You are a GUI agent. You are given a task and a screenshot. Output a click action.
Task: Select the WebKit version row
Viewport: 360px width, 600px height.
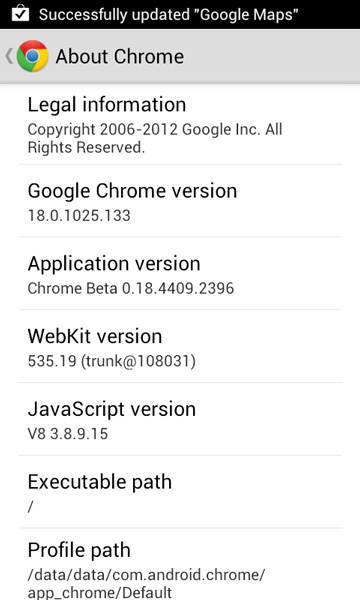click(x=180, y=347)
